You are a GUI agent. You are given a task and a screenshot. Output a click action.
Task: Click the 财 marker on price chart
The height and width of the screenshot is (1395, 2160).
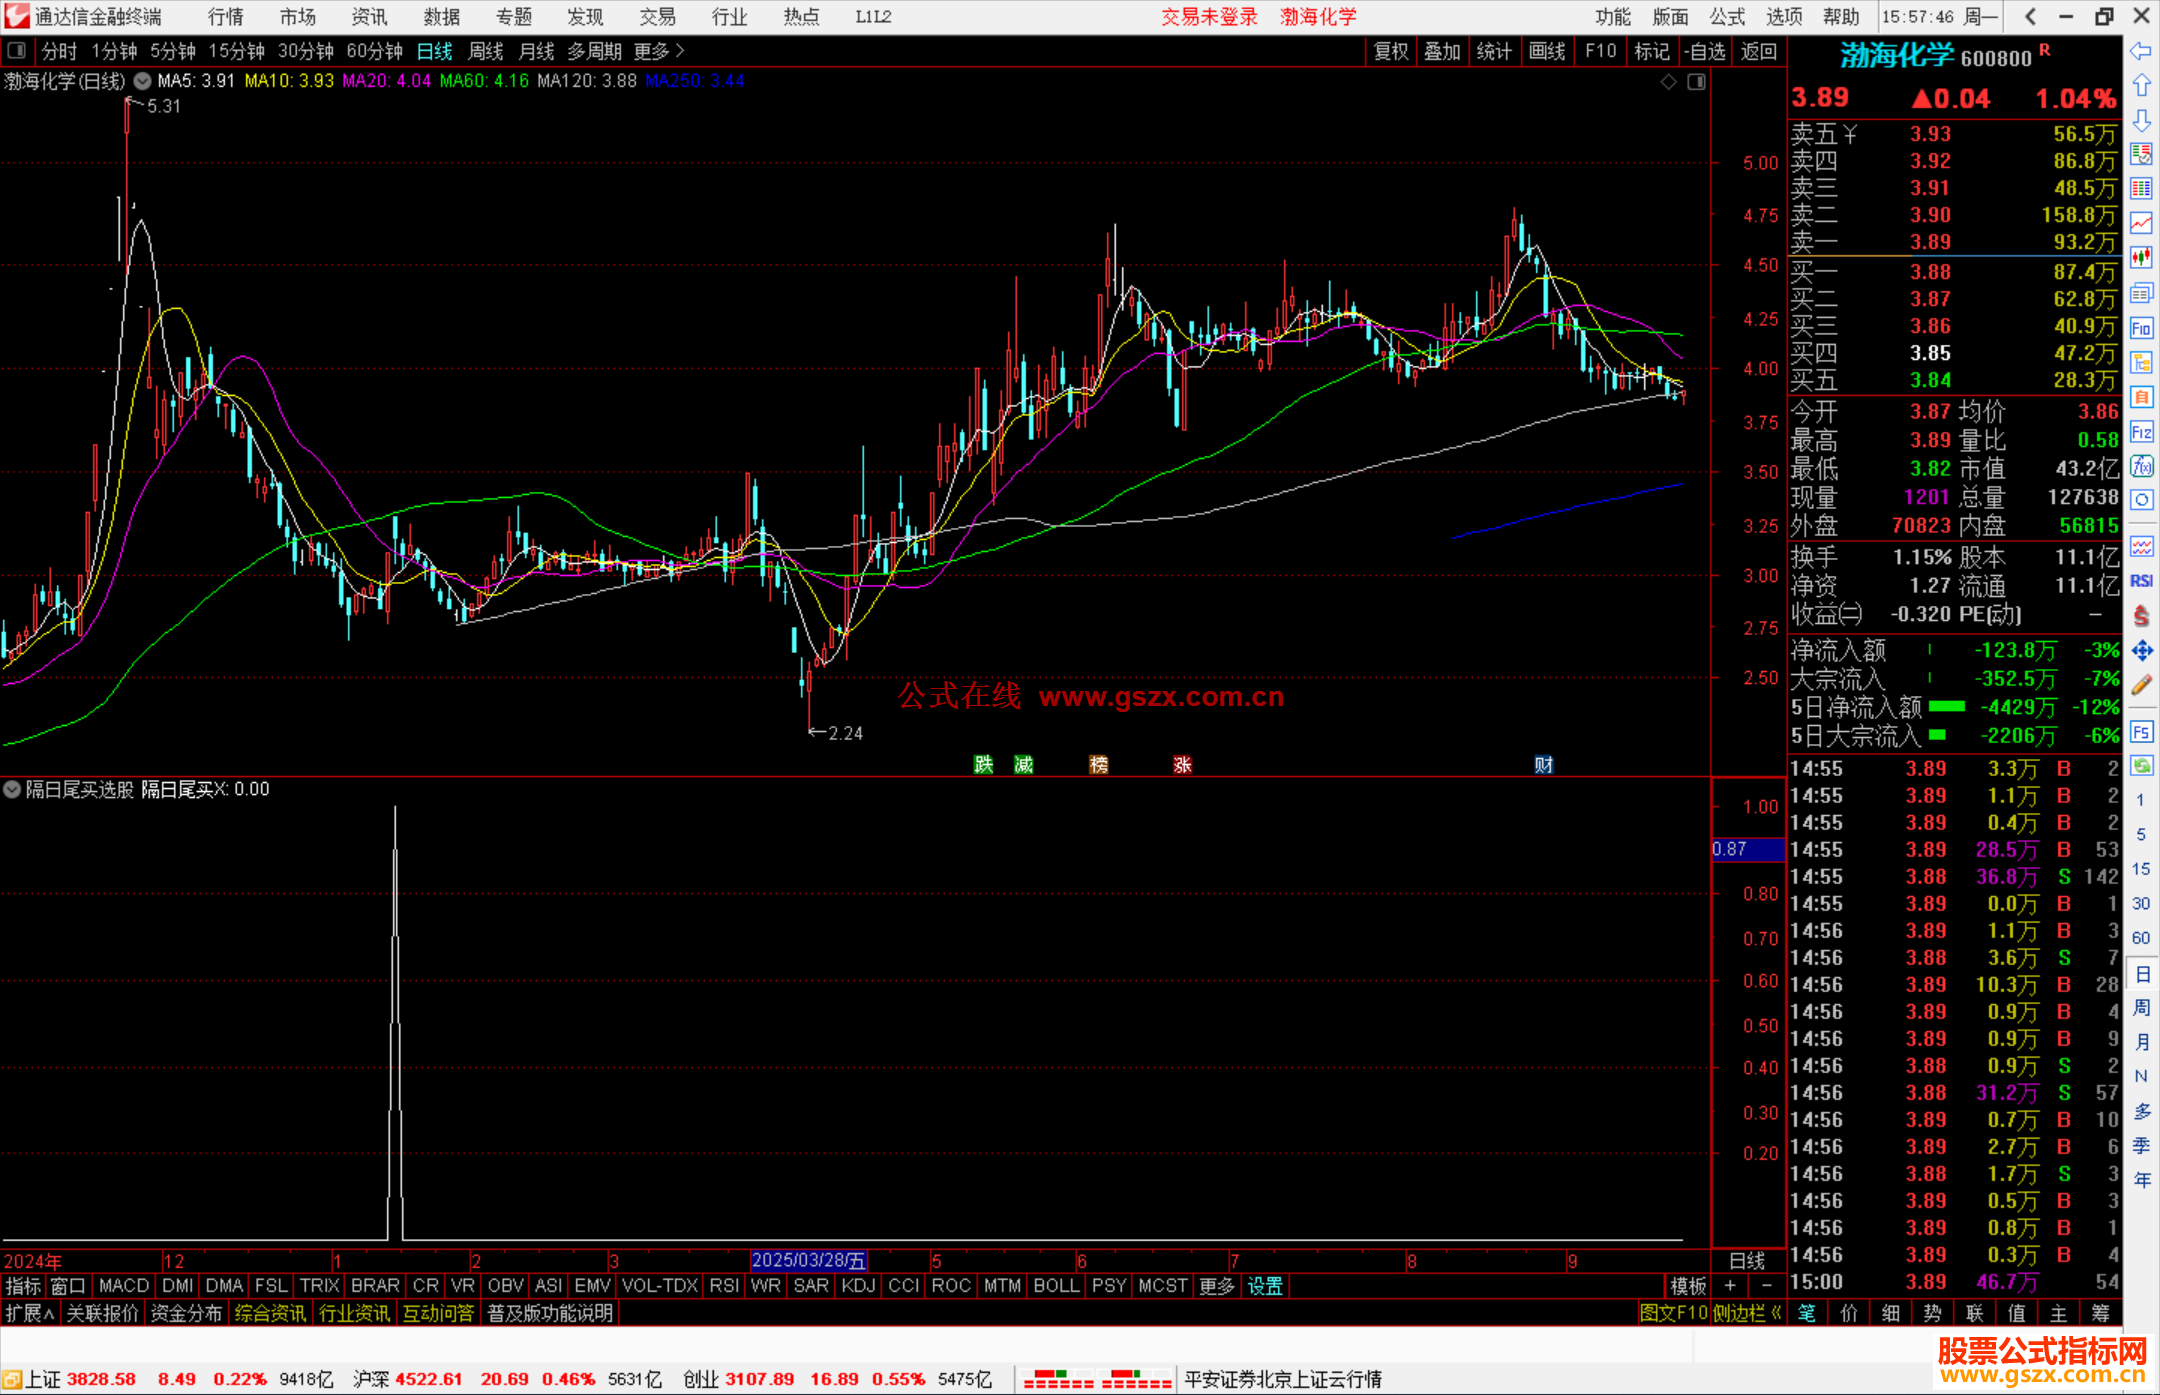(x=1544, y=765)
